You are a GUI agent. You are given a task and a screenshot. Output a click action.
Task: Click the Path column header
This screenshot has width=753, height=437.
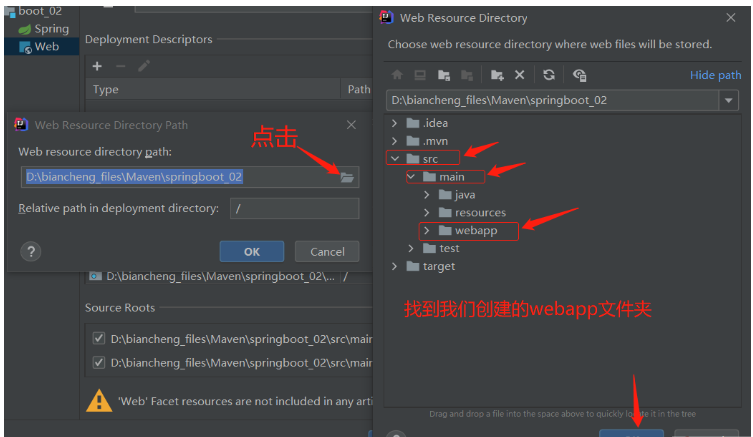pyautogui.click(x=359, y=89)
